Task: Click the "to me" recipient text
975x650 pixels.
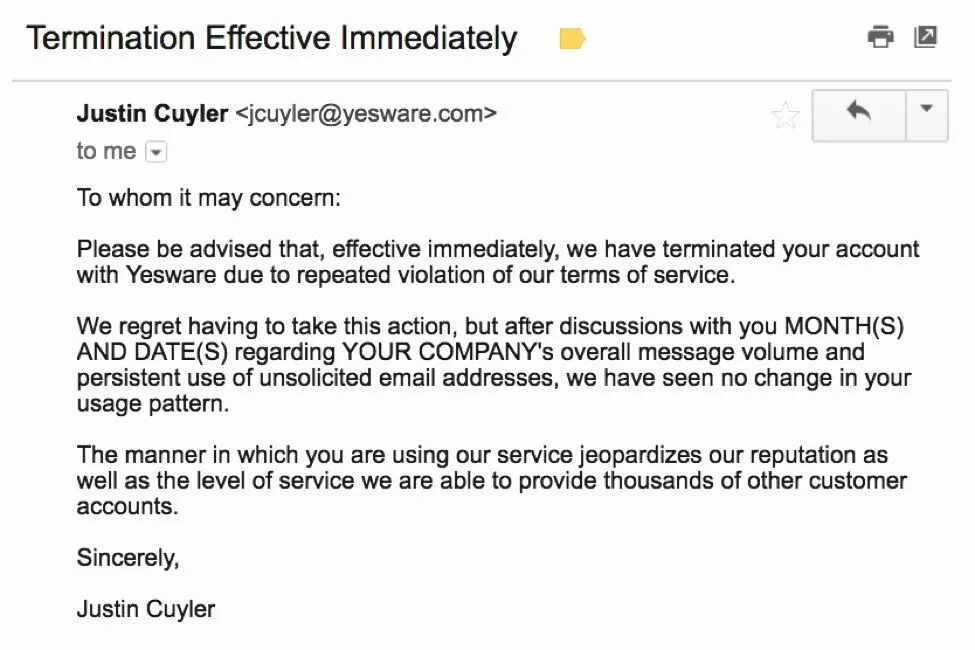Action: (x=106, y=151)
